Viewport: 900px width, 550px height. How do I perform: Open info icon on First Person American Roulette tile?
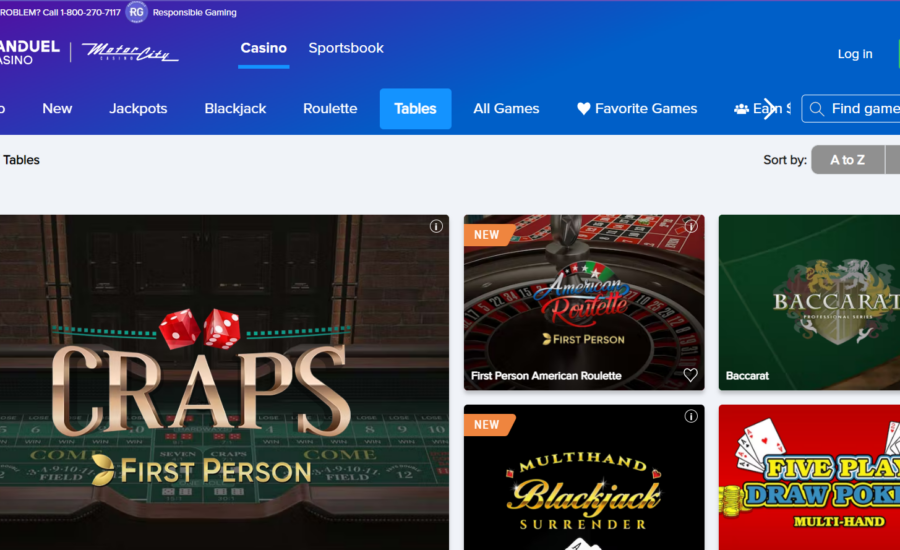(x=691, y=226)
